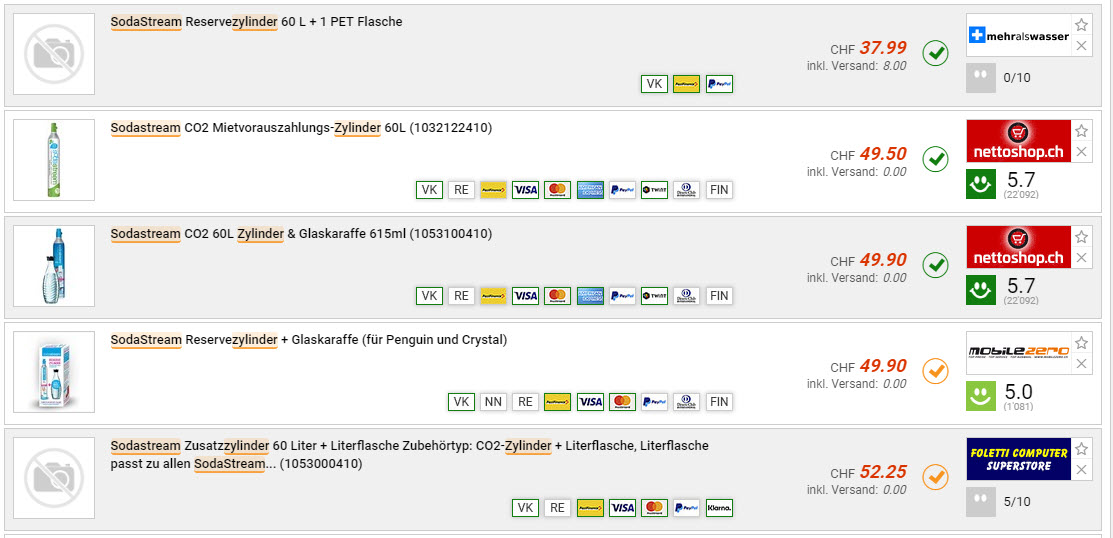Click the Klarna payment icon
Image resolution: width=1113 pixels, height=538 pixels.
click(719, 508)
